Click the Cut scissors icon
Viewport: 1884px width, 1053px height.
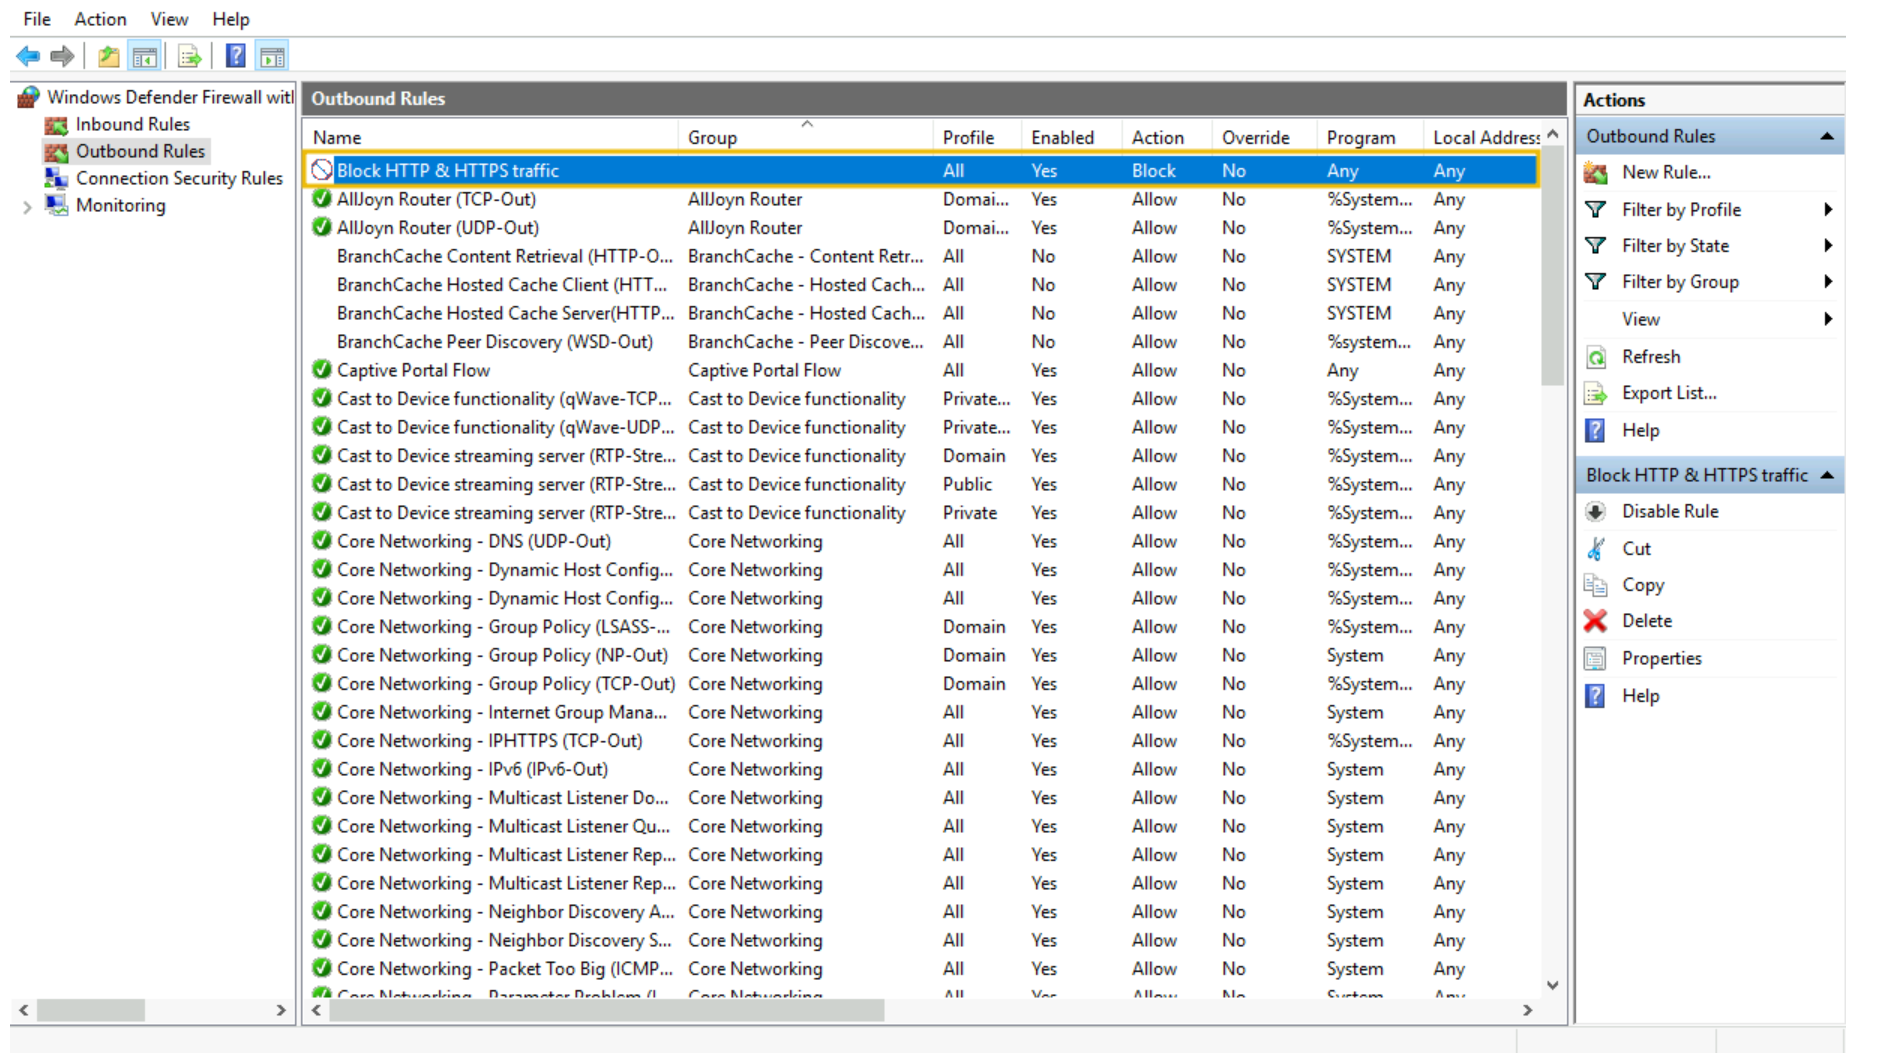pos(1596,549)
